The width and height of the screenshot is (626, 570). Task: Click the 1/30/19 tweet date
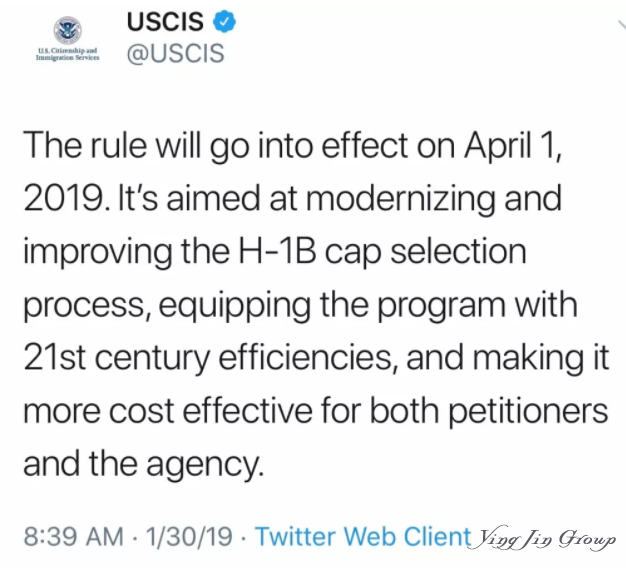[189, 536]
